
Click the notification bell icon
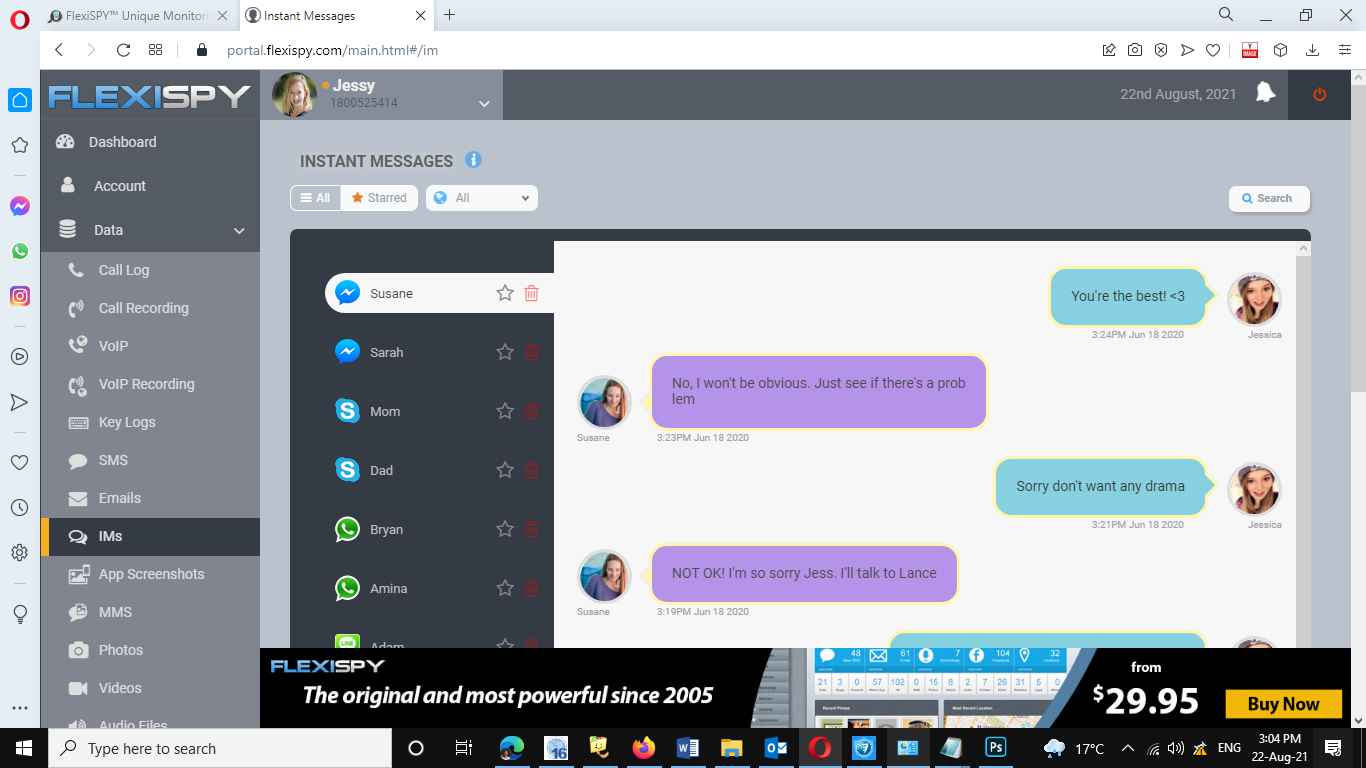coord(1265,93)
